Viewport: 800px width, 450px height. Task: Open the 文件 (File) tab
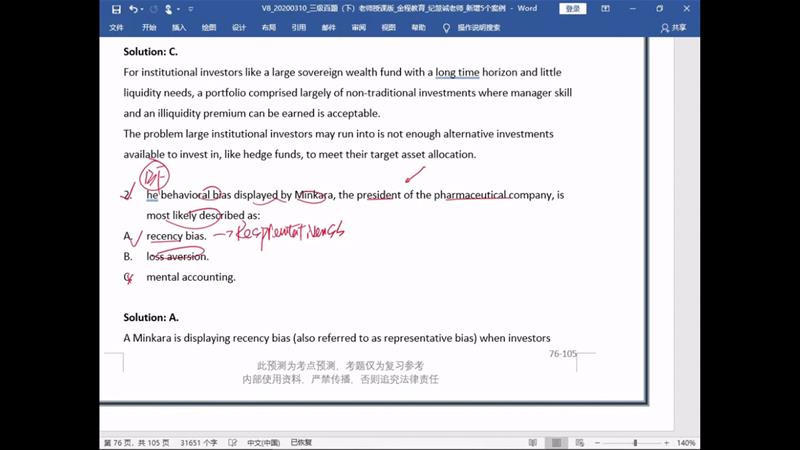point(116,28)
